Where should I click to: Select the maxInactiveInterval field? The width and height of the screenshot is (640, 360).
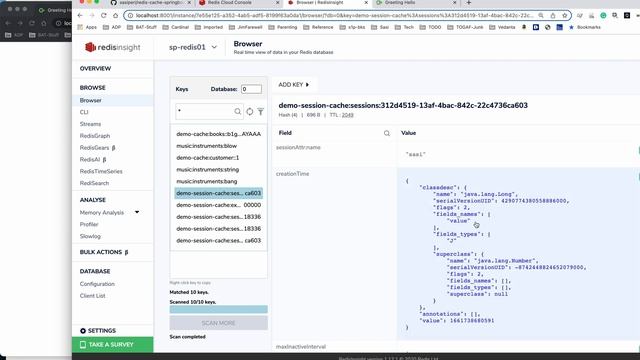click(301, 347)
